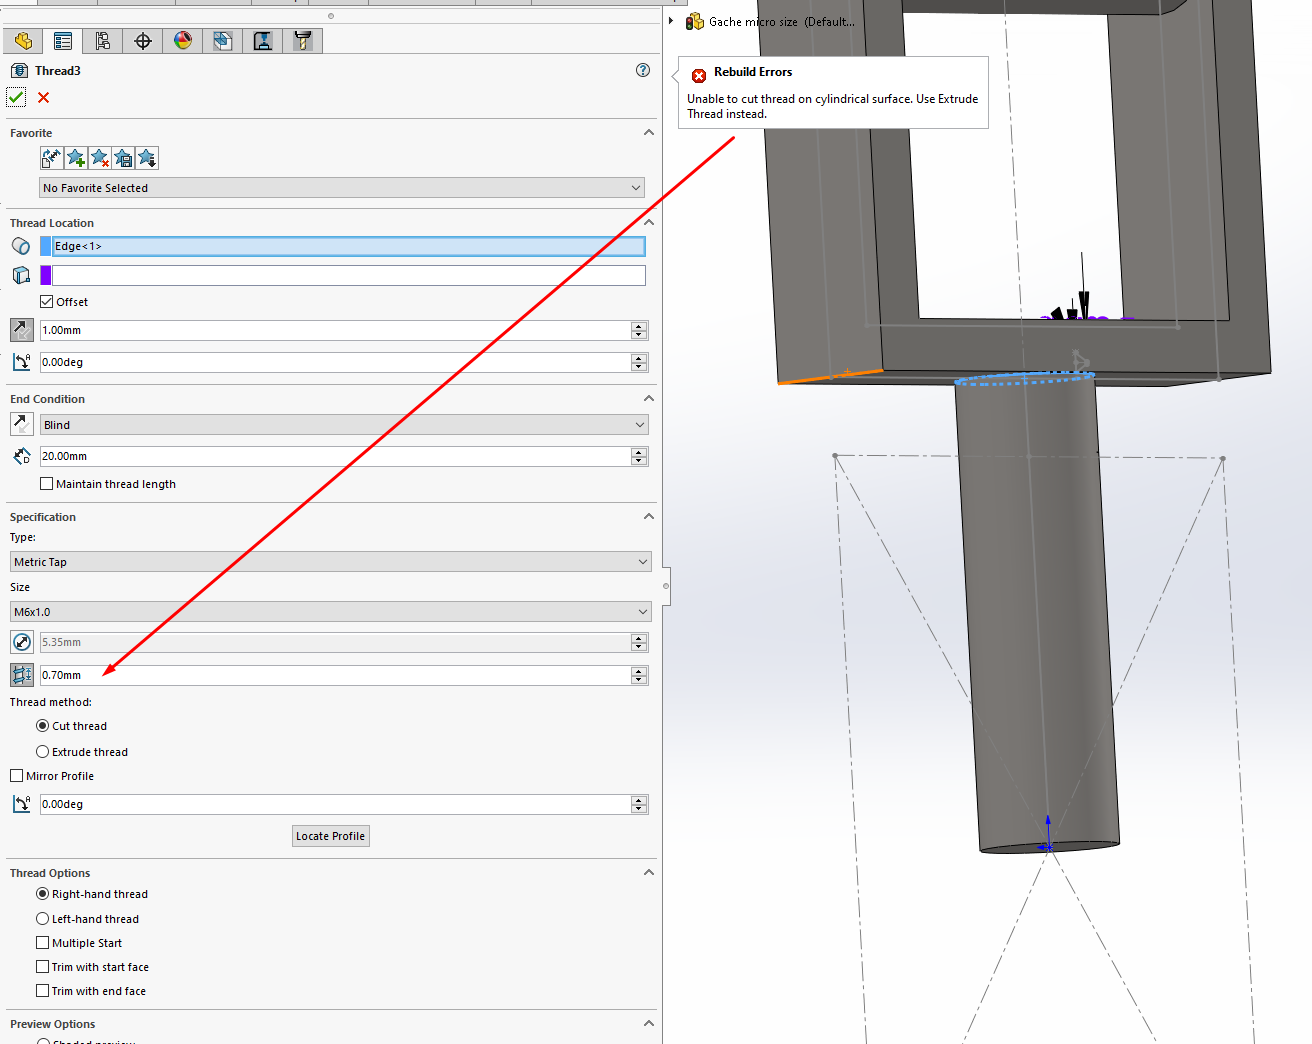Click the 0.00deg start angle field

pyautogui.click(x=335, y=362)
